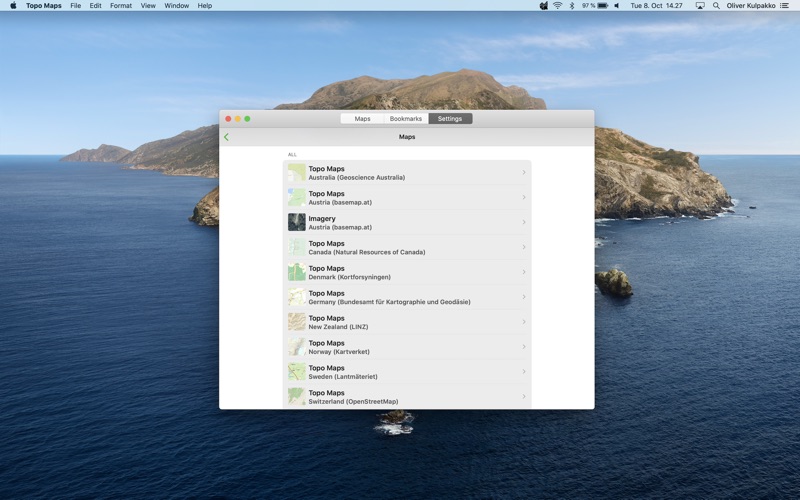Screen dimensions: 800x500
Task: Expand Switzerland (OpenStreetMap) row chevron
Action: pos(524,396)
